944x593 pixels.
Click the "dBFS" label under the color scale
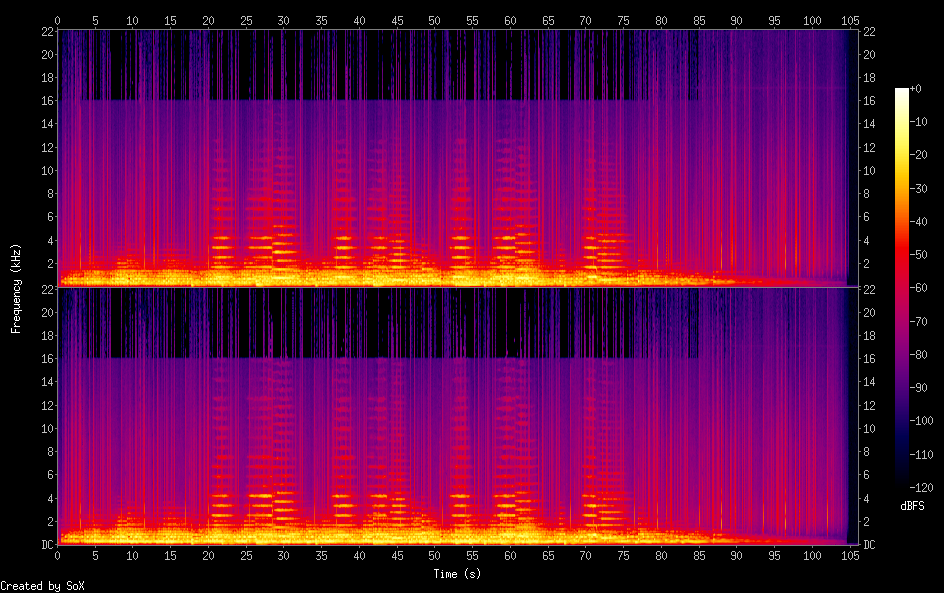coord(912,506)
